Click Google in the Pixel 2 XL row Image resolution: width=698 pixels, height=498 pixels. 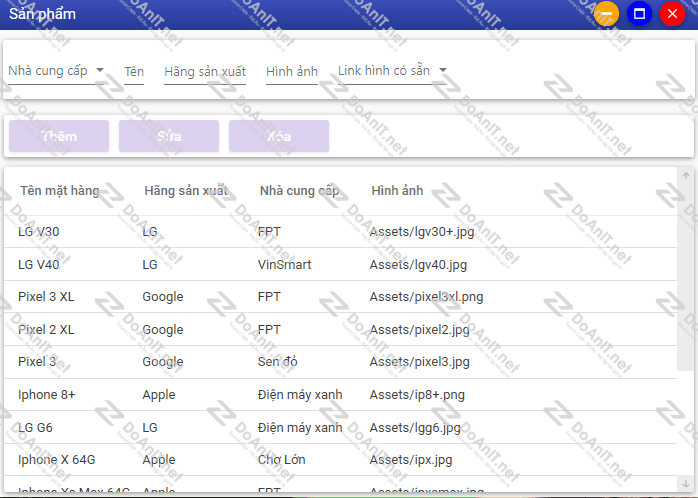163,330
